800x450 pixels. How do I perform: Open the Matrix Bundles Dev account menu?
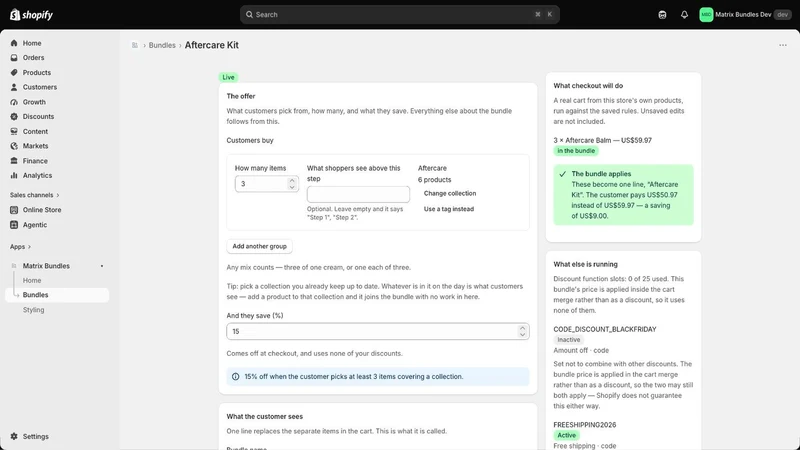pyautogui.click(x=745, y=15)
